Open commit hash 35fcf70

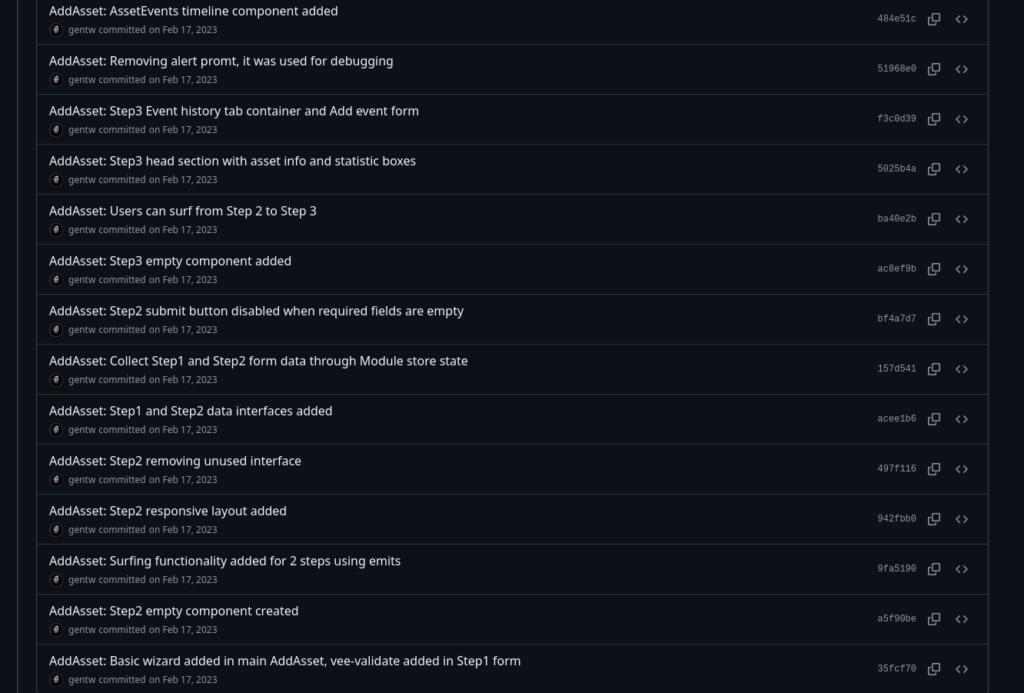click(x=896, y=669)
